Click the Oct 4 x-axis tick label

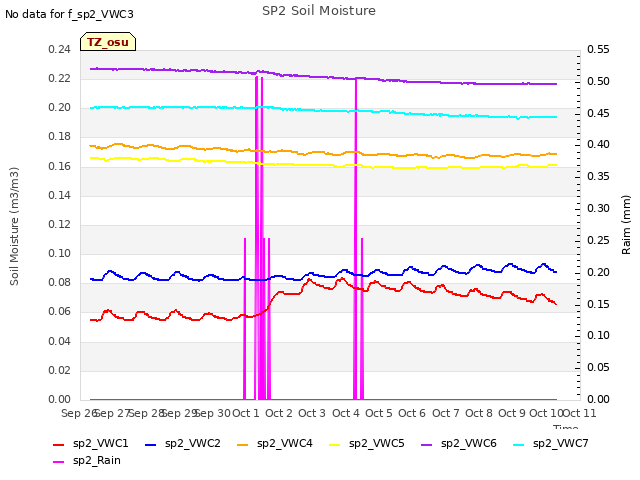[346, 413]
